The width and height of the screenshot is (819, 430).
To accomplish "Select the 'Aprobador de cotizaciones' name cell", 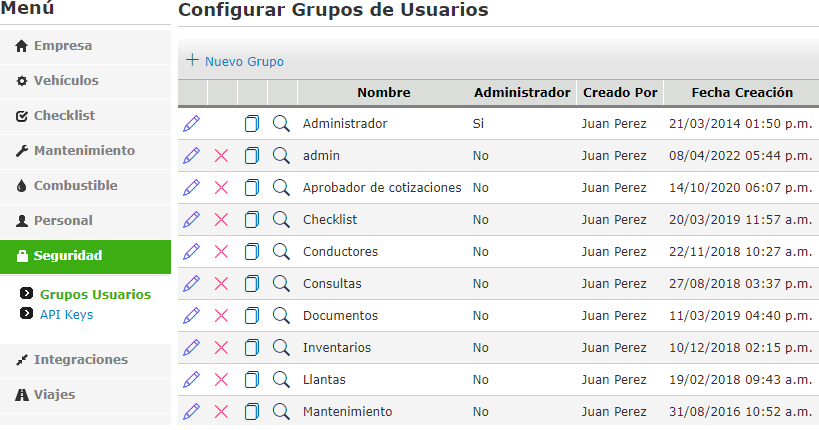I will (x=382, y=188).
